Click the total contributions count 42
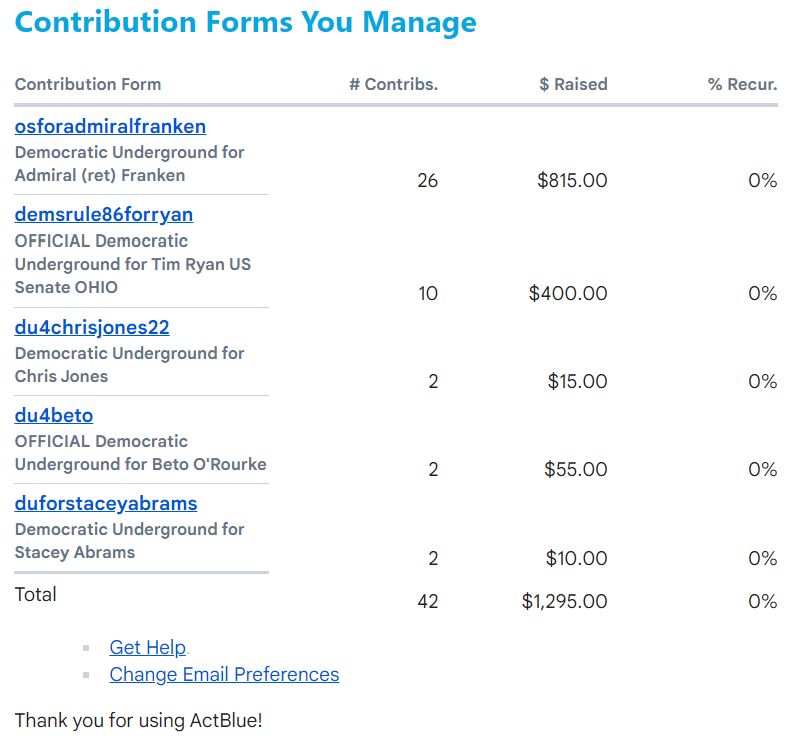789x736 pixels. 427,602
